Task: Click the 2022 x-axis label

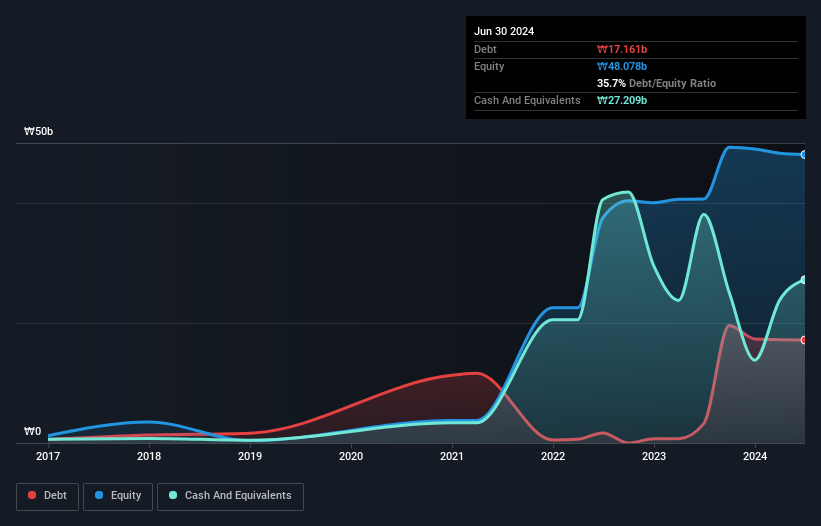Action: pyautogui.click(x=553, y=456)
